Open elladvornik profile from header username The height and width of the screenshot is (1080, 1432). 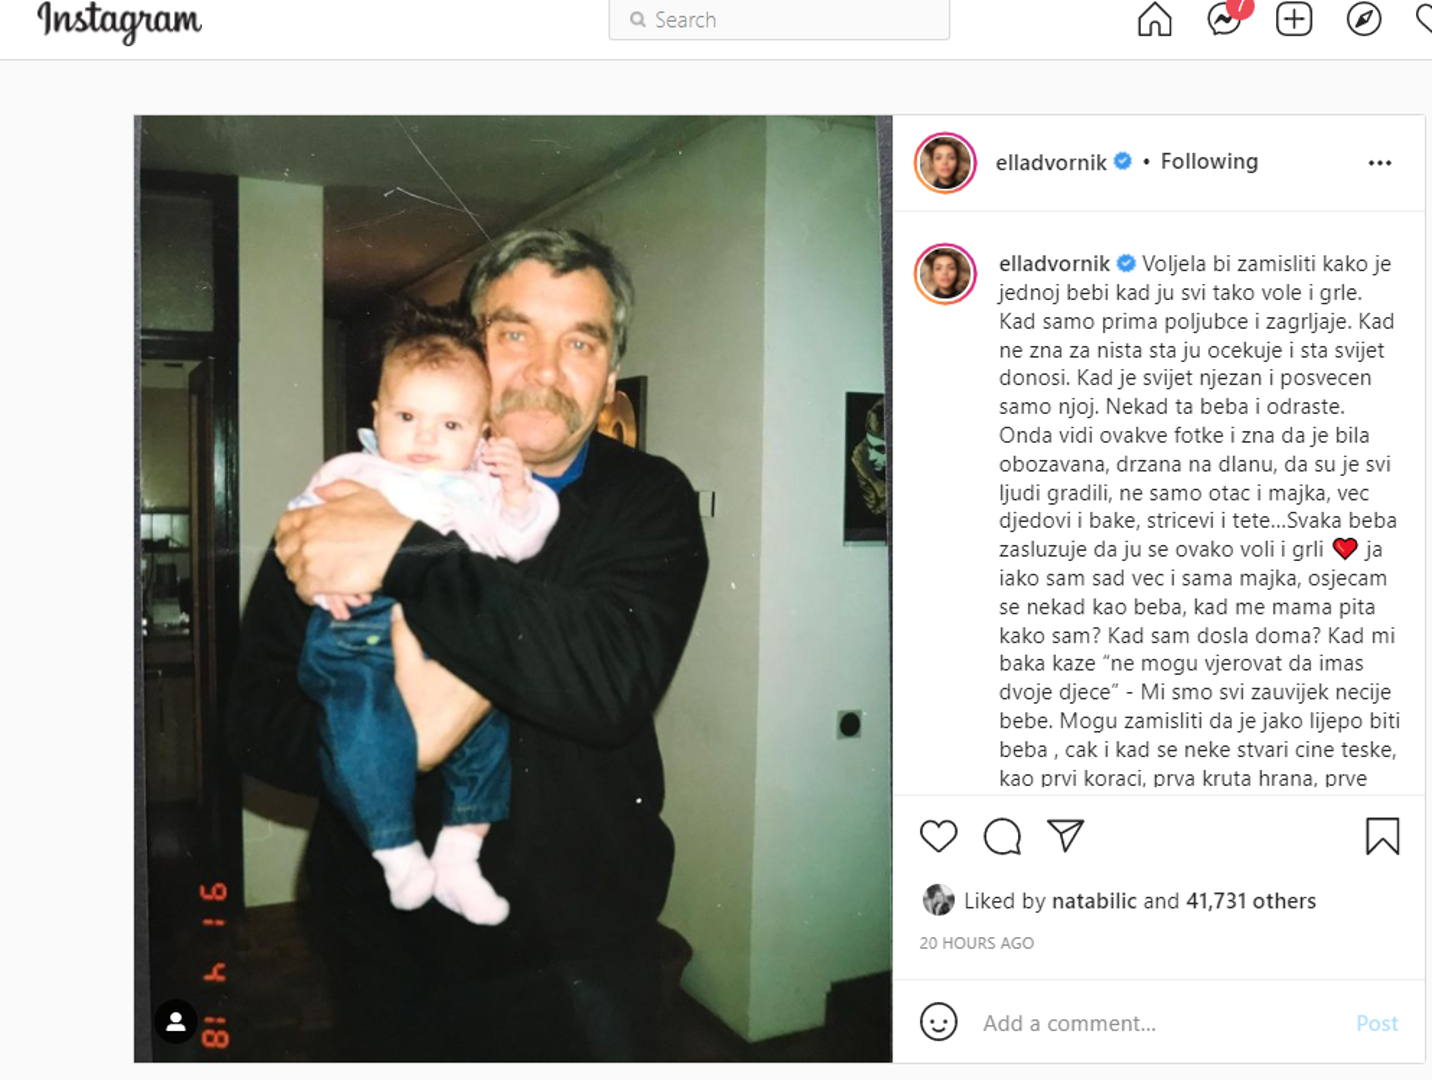tap(1051, 163)
